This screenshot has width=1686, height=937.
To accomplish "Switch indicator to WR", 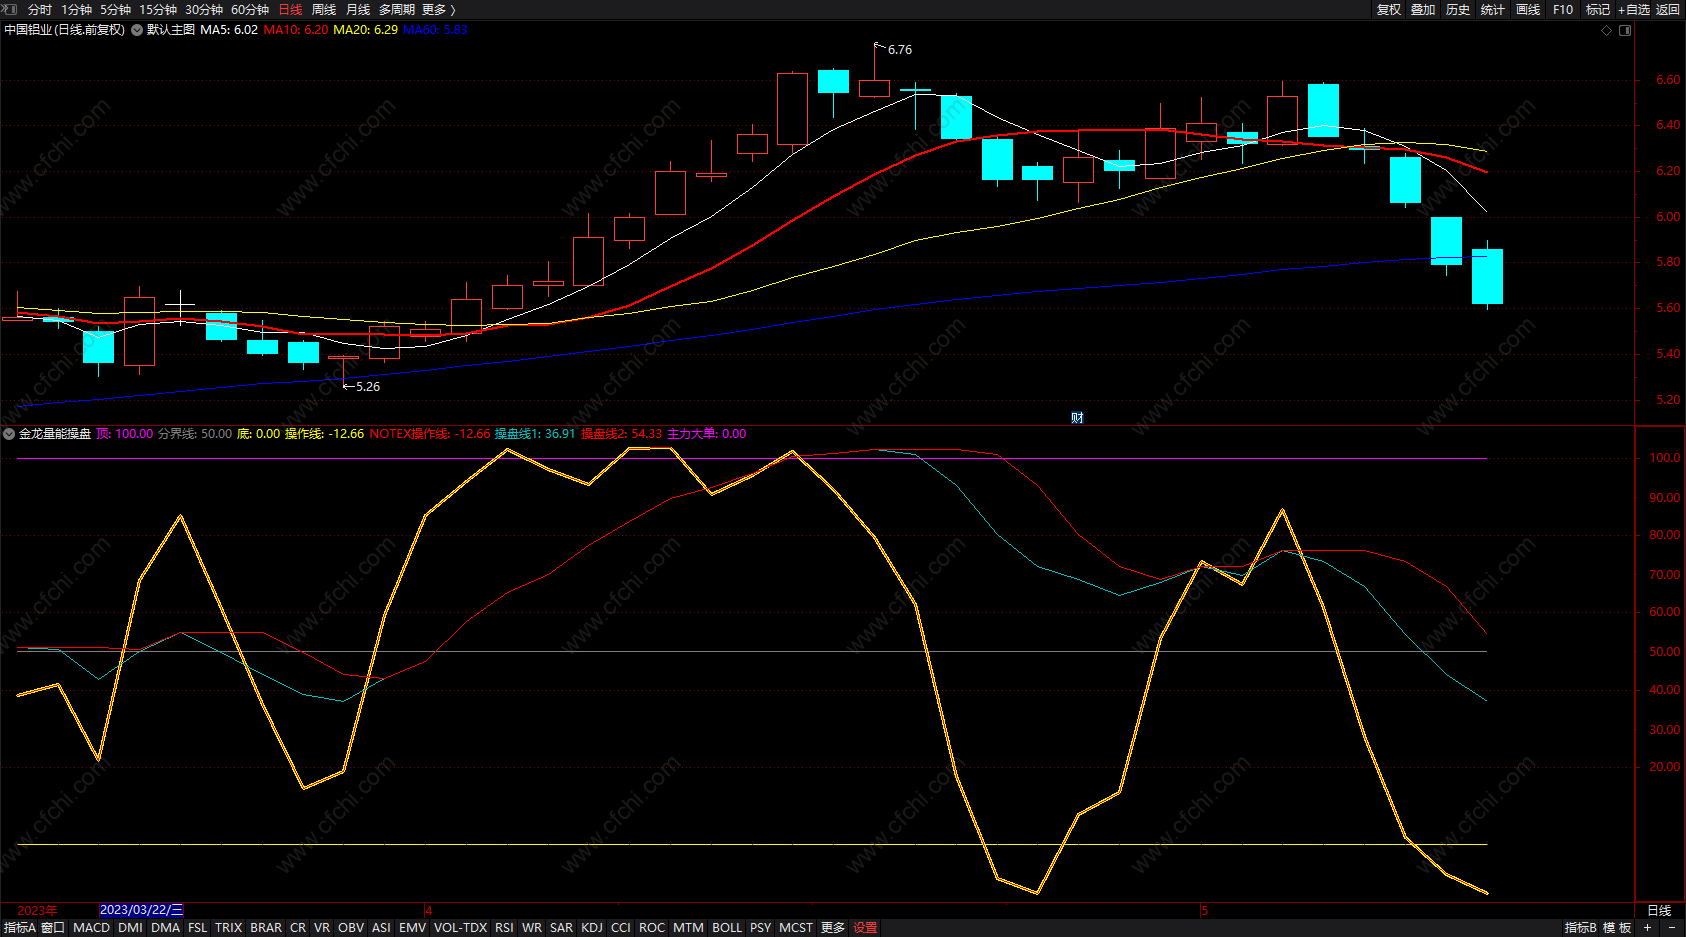I will coord(532,928).
